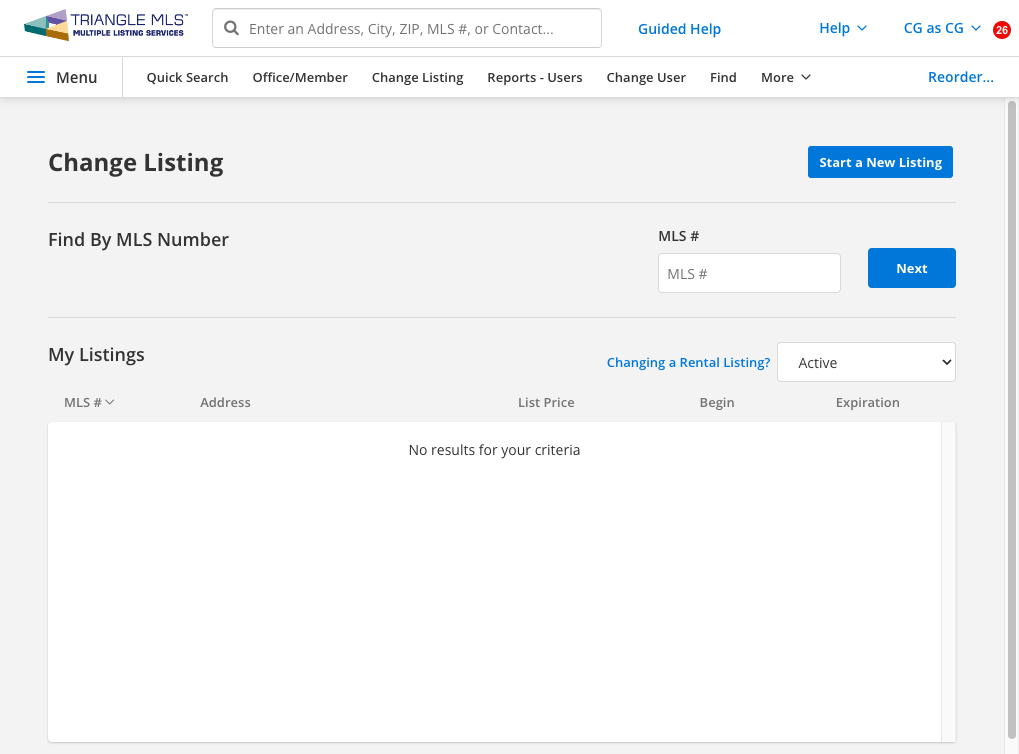
Task: Open the Office/Member menu item
Action: pyautogui.click(x=300, y=77)
